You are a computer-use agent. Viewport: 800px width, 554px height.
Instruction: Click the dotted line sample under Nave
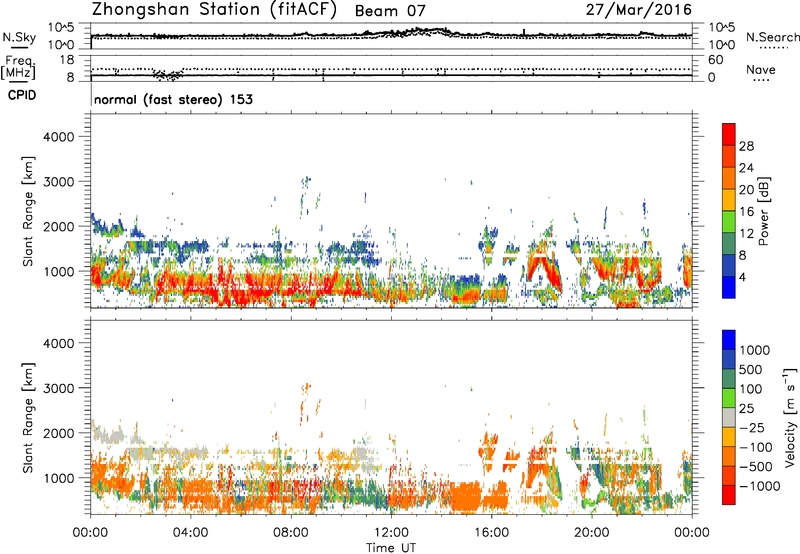tap(762, 81)
